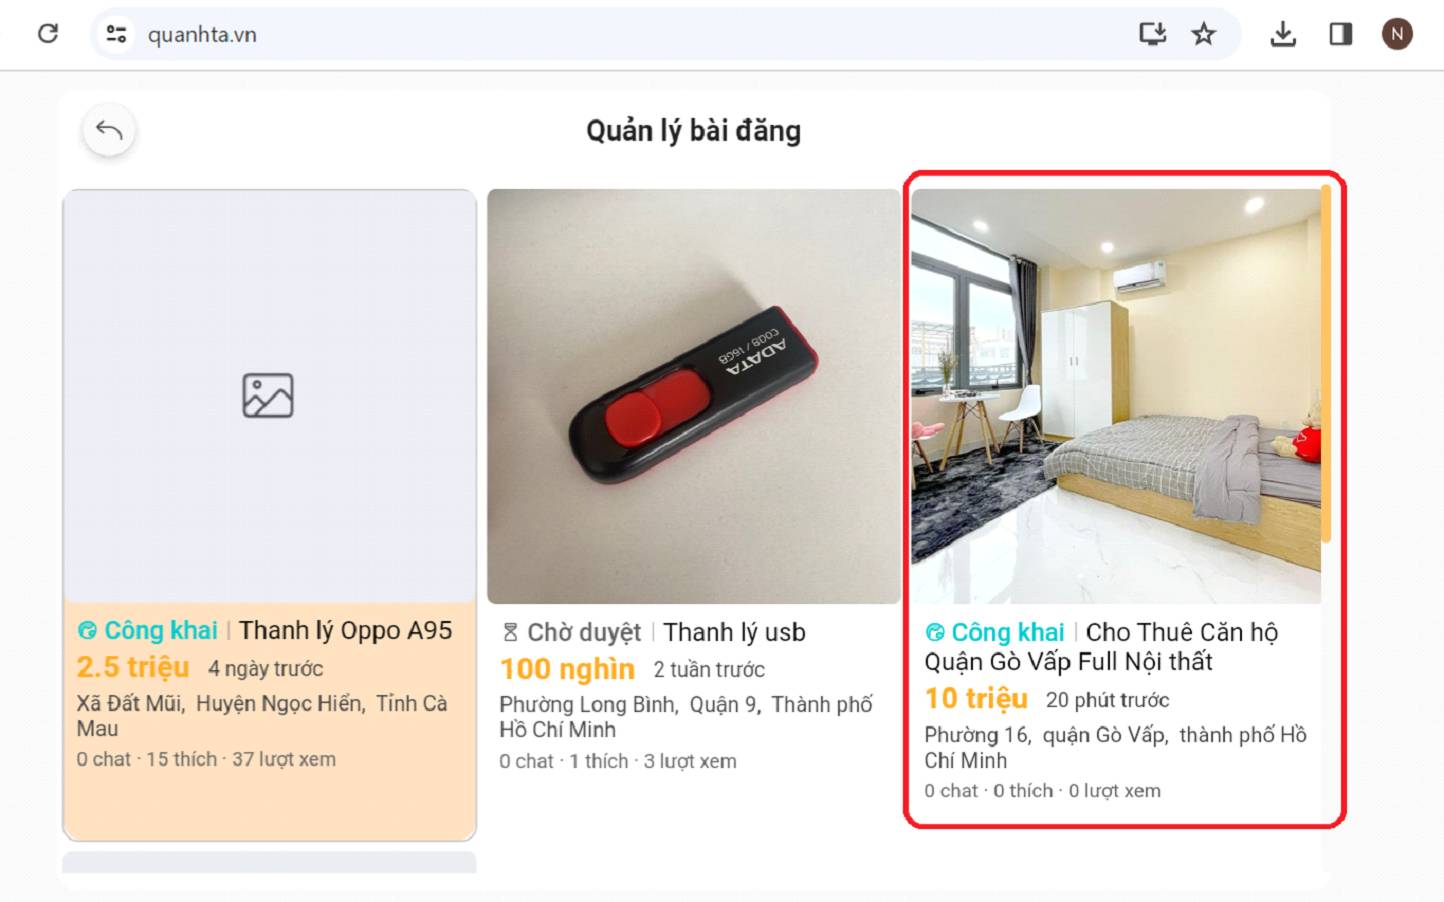The image size is (1444, 902).
Task: Open Cho Thuê Căn hộ Quận Gò Vấp listing
Action: pyautogui.click(x=1101, y=647)
